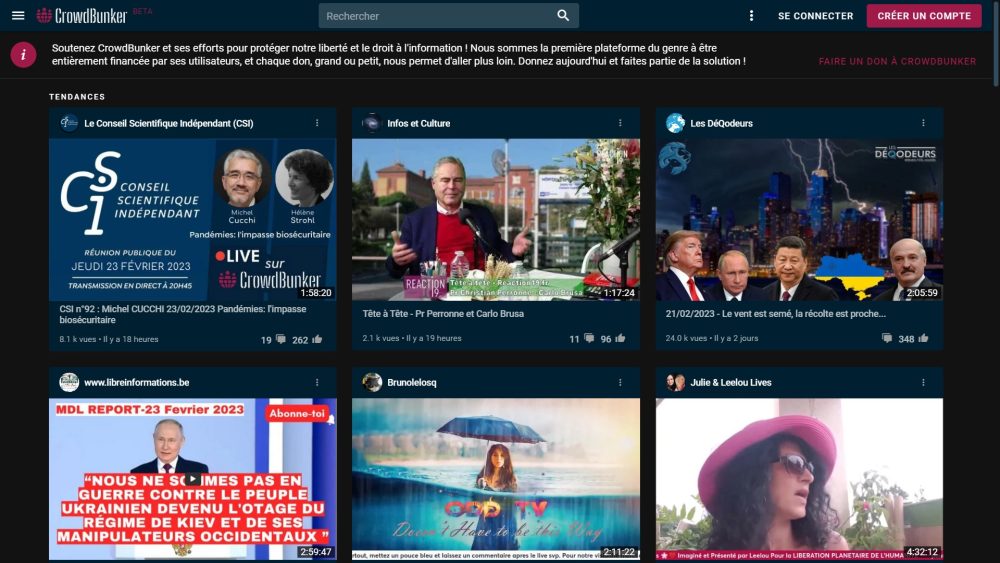
Task: Open www.libreinformations.be channel name
Action: 136,383
